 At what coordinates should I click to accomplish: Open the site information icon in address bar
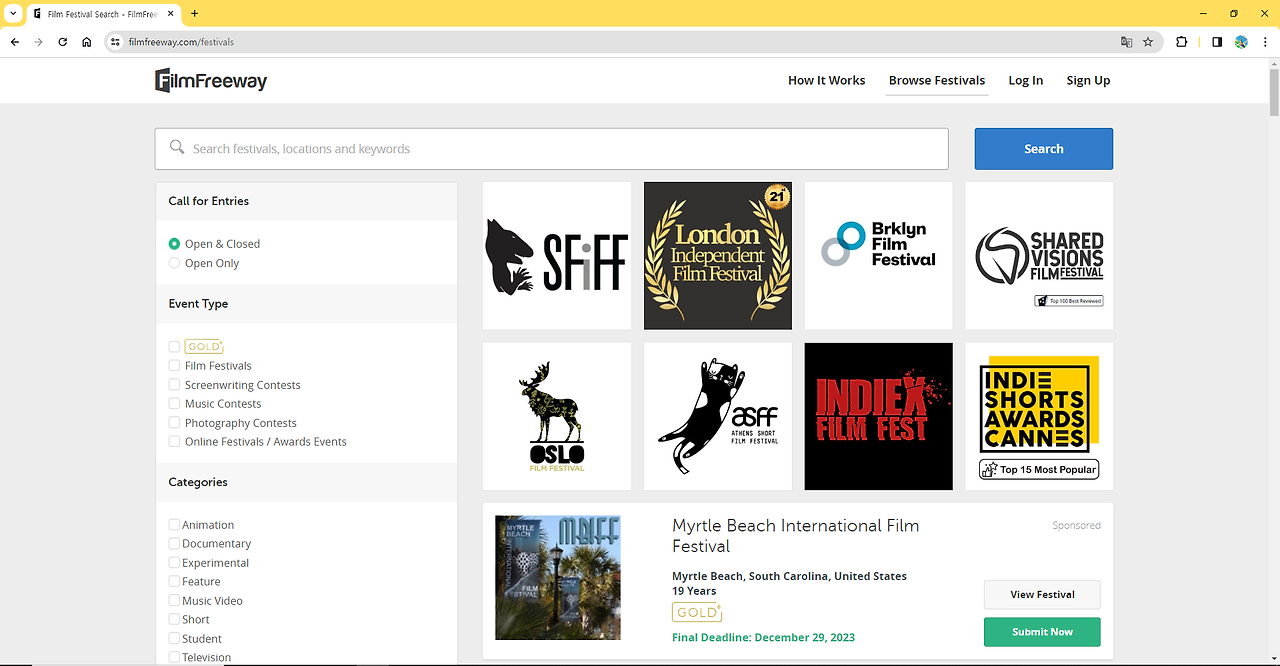[115, 42]
